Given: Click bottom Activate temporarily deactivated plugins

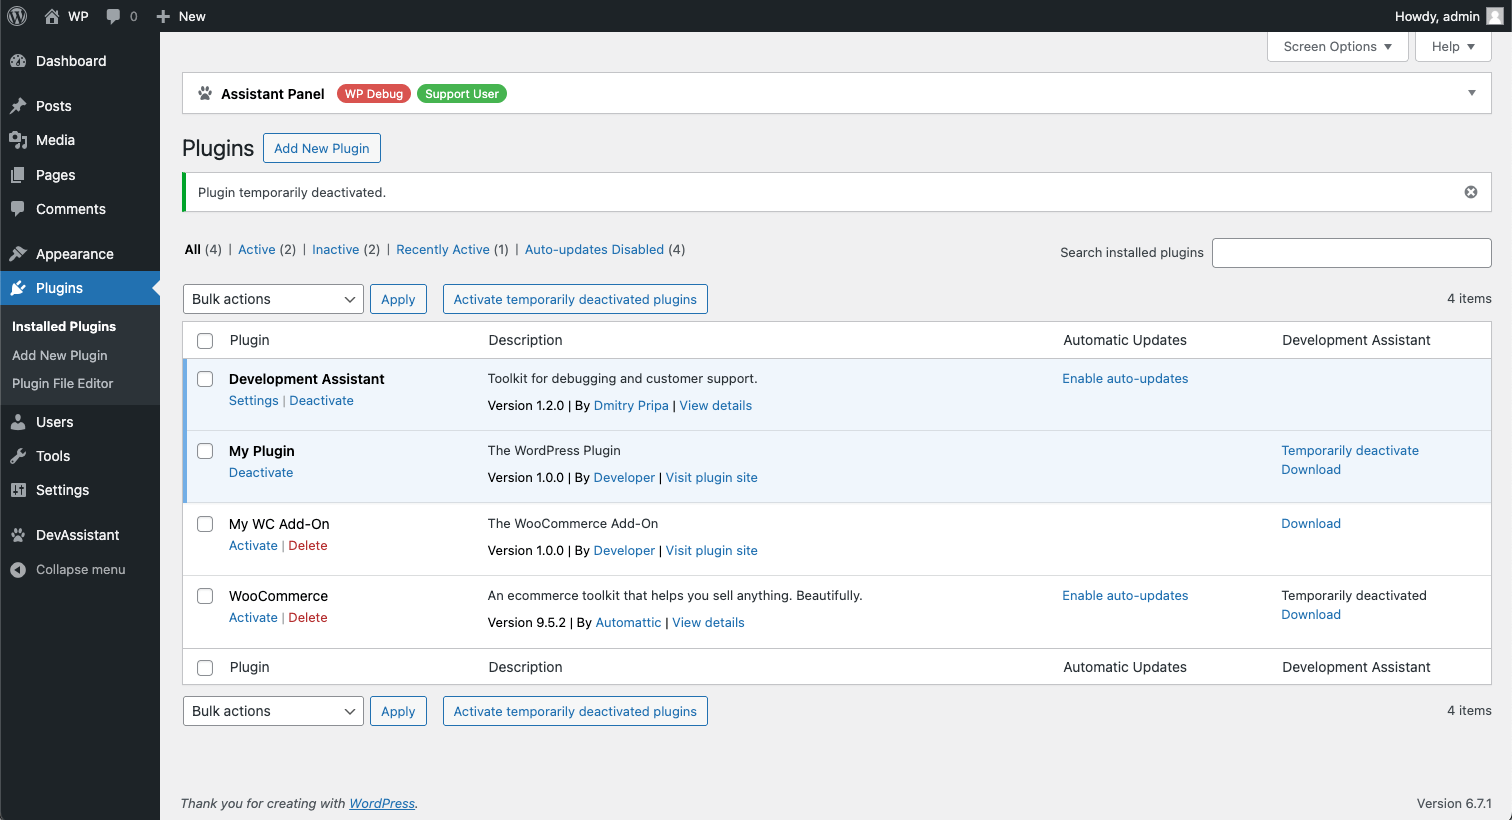Looking at the screenshot, I should [x=575, y=711].
